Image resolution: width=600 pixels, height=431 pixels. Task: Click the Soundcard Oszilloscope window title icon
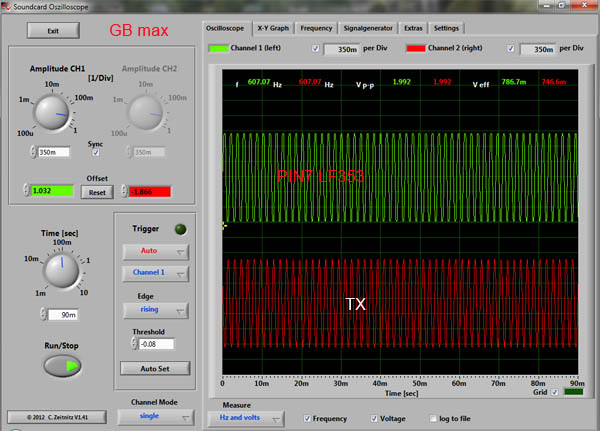pyautogui.click(x=7, y=7)
